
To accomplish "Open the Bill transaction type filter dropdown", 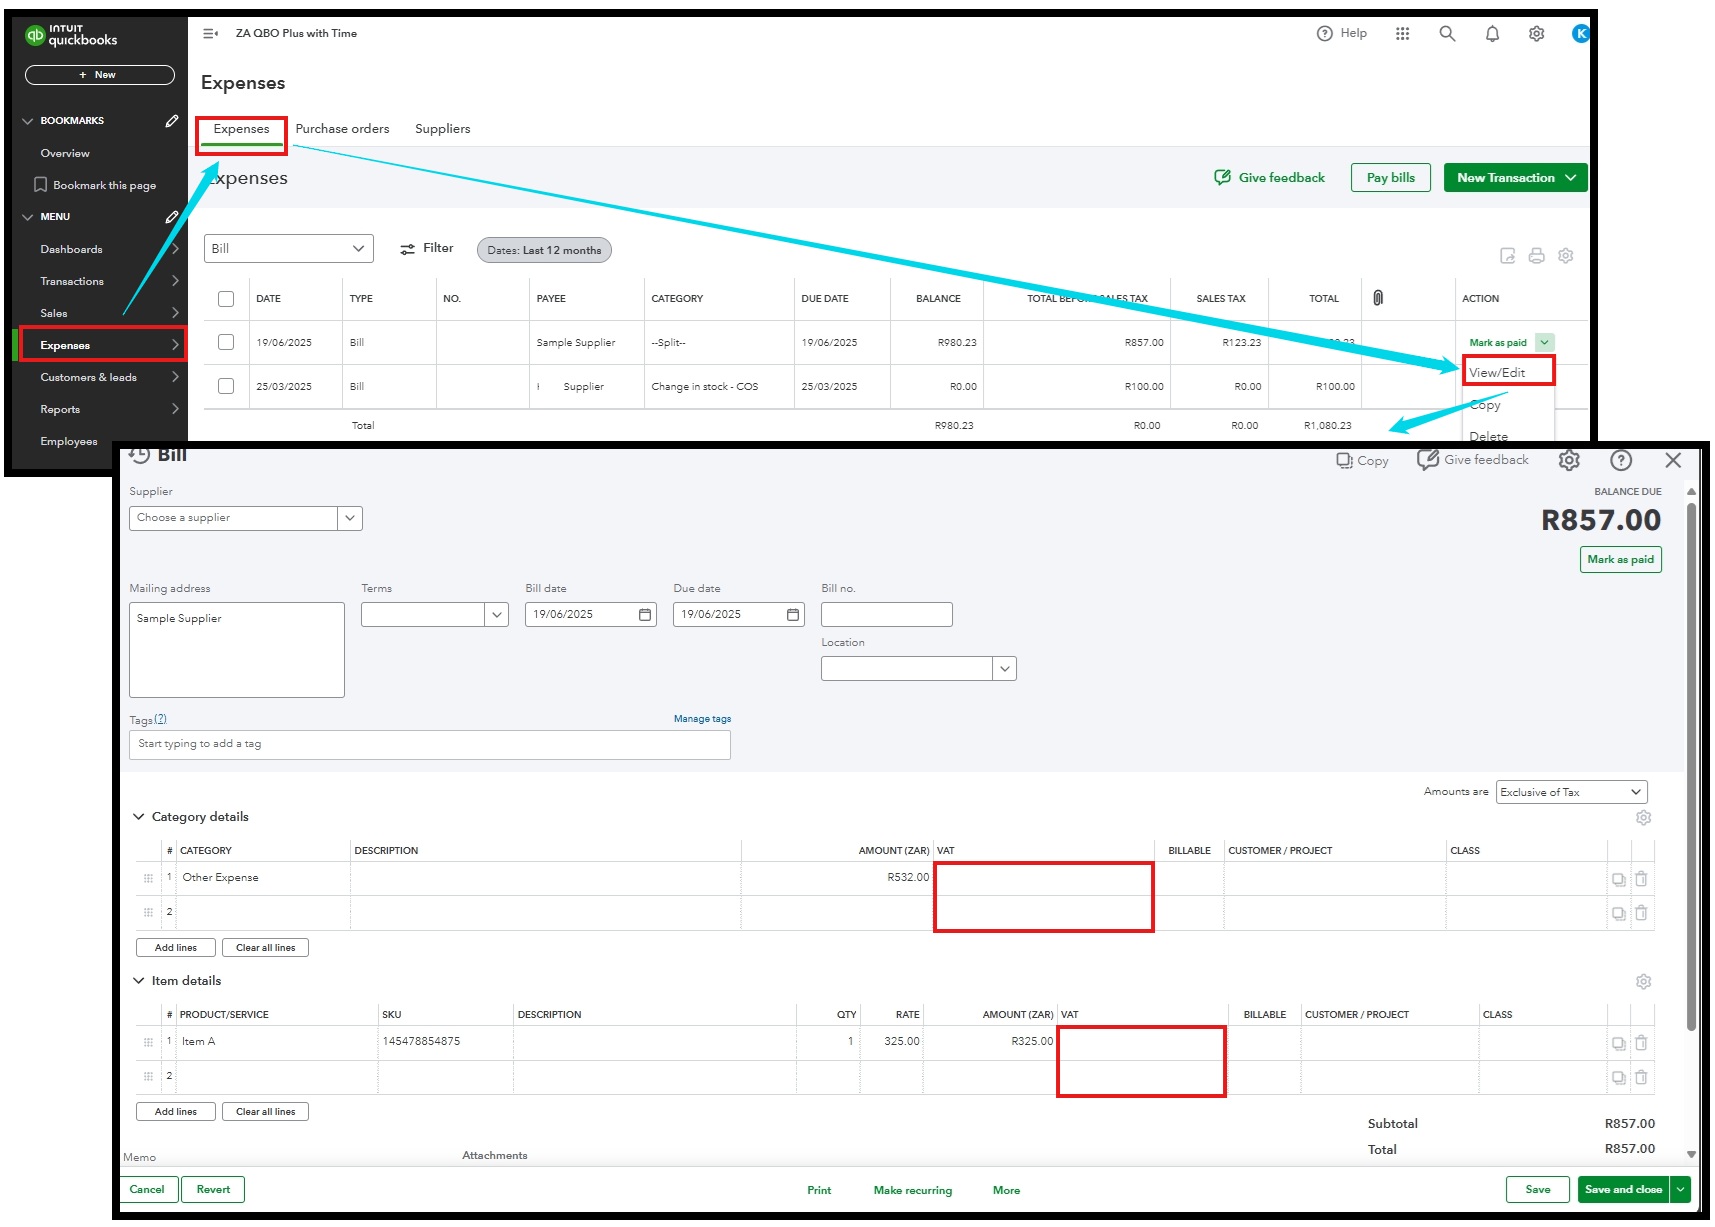I will pos(288,248).
